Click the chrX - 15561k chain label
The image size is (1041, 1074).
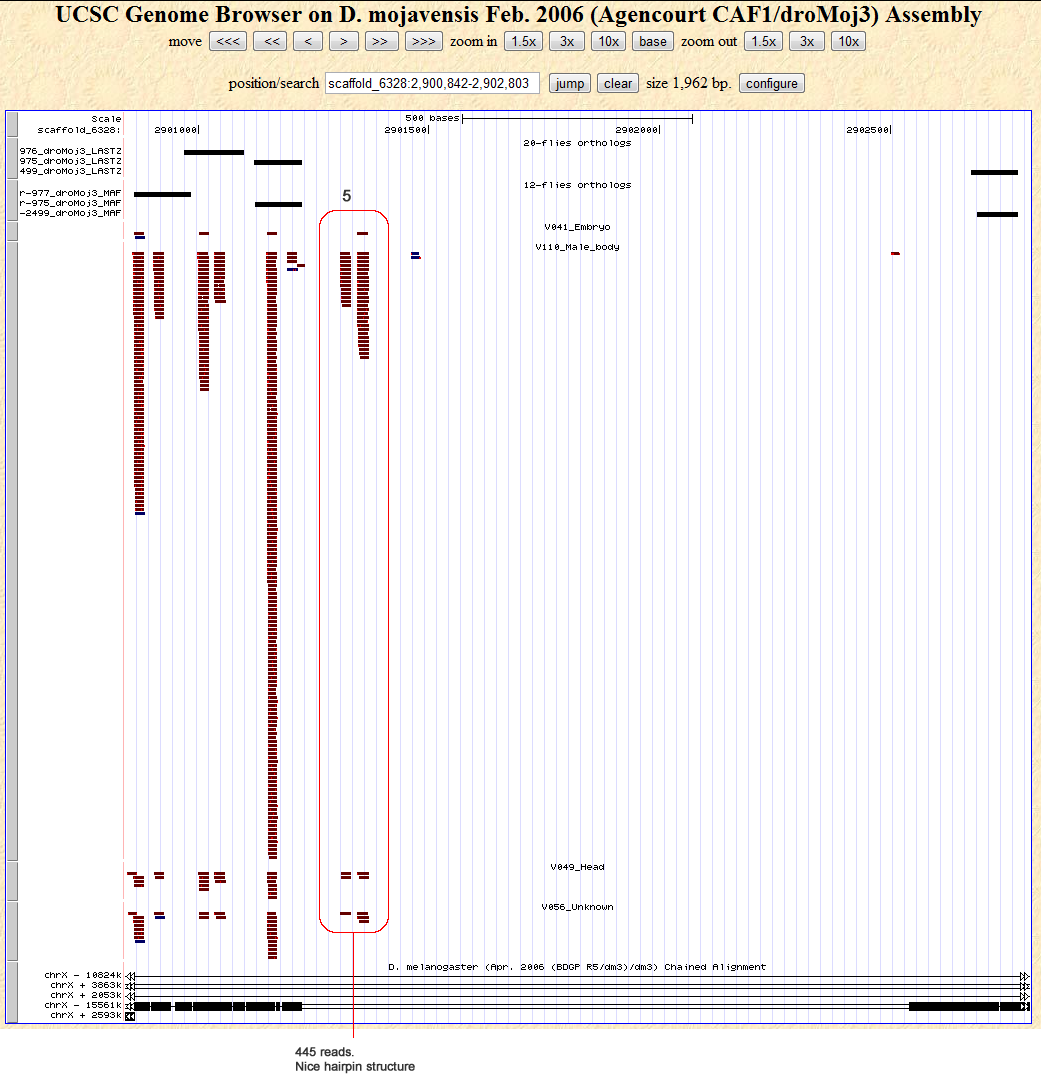(85, 1005)
